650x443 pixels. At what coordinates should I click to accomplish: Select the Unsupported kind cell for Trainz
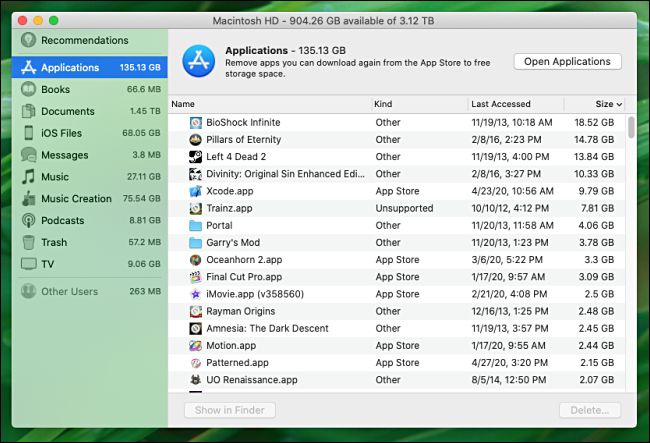[x=404, y=208]
